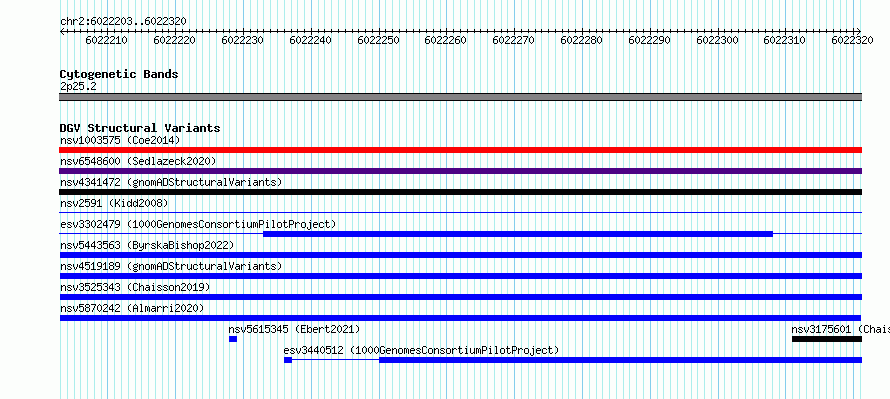Open nsv4341472 gnomAD variant label
Viewport: 890px width, 399px height.
171,182
